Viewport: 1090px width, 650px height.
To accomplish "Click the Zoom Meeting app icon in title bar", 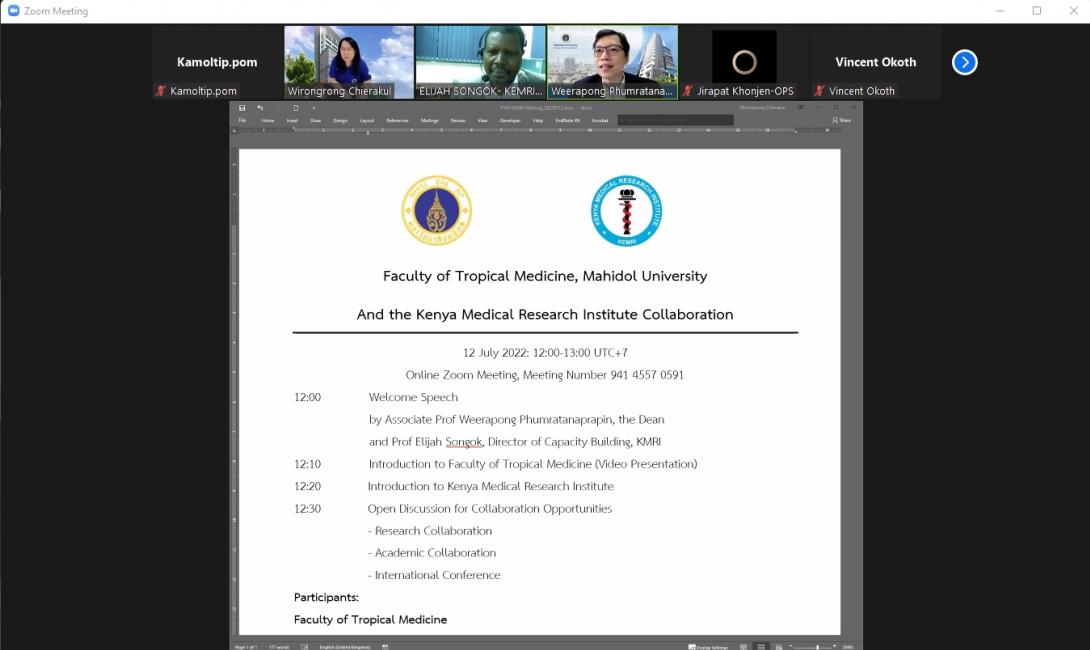I will click(13, 10).
